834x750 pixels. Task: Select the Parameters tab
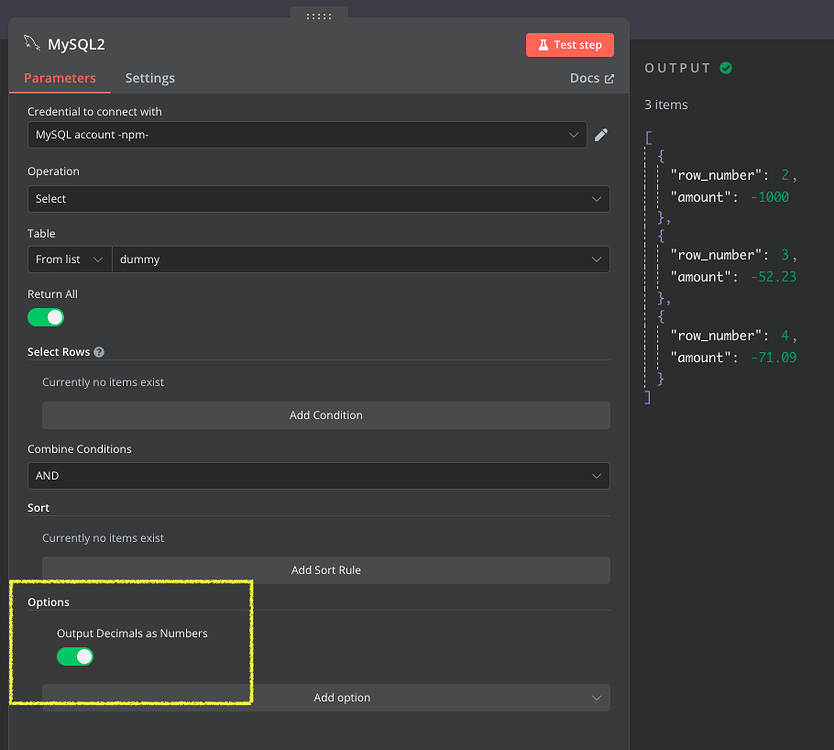click(58, 78)
